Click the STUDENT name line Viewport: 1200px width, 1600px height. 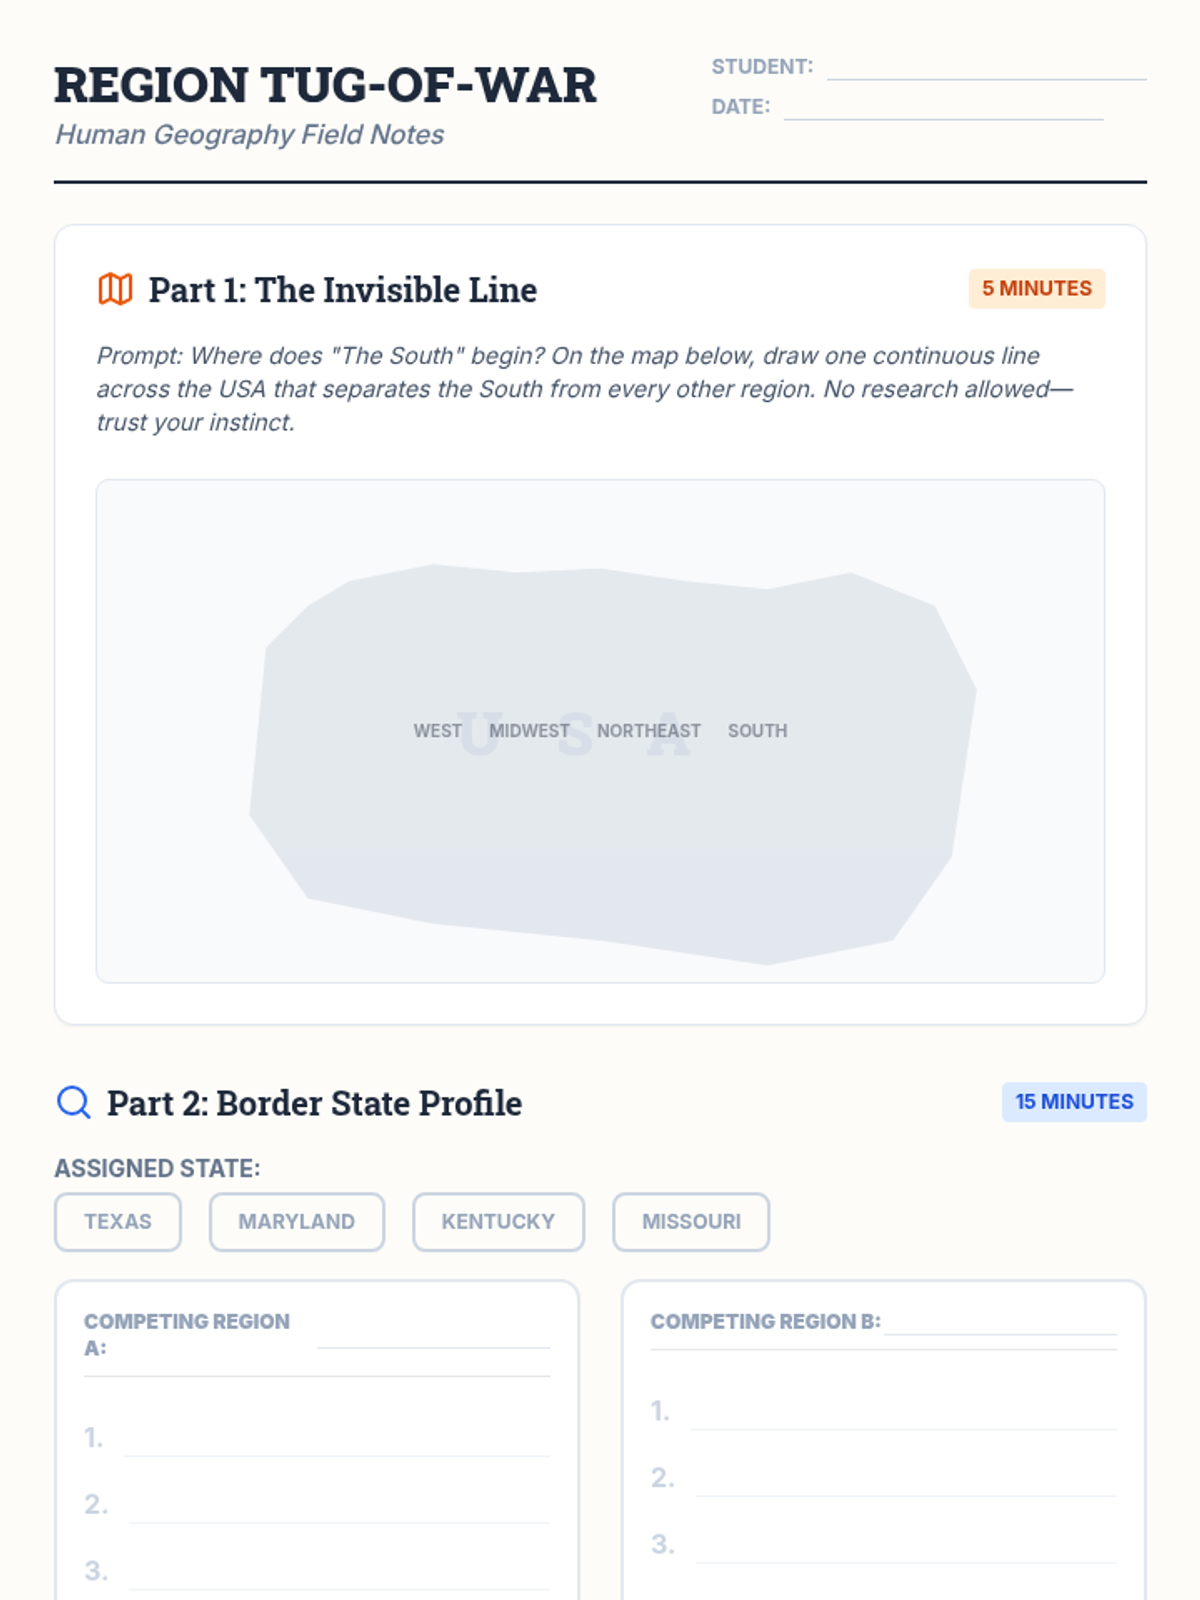point(987,68)
